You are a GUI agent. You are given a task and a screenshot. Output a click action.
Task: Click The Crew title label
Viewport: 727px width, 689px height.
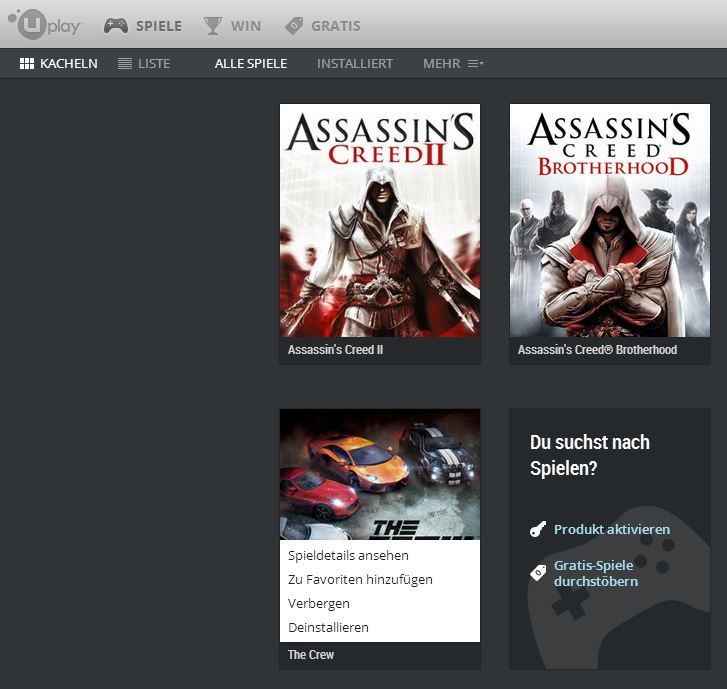tap(311, 655)
